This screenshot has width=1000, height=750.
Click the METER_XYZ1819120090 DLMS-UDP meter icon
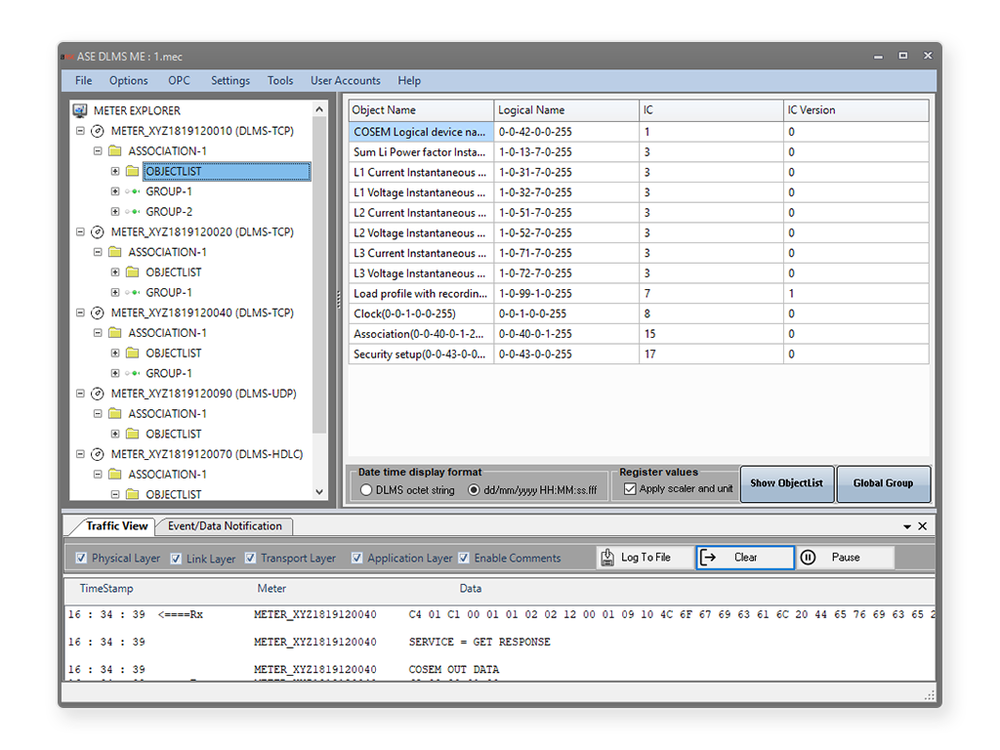click(98, 394)
